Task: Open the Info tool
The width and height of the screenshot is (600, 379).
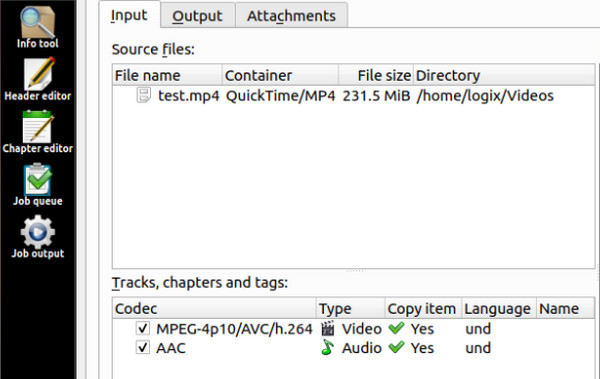Action: click(38, 27)
